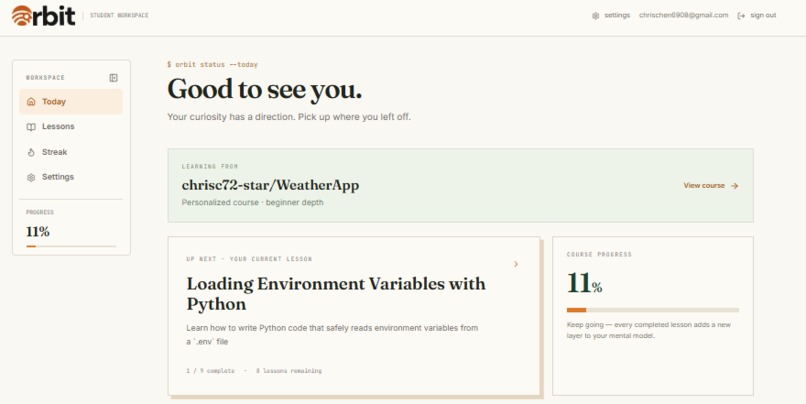This screenshot has width=806, height=404.
Task: Click the STUDENT WORKSPACE label in the header
Action: tap(119, 15)
